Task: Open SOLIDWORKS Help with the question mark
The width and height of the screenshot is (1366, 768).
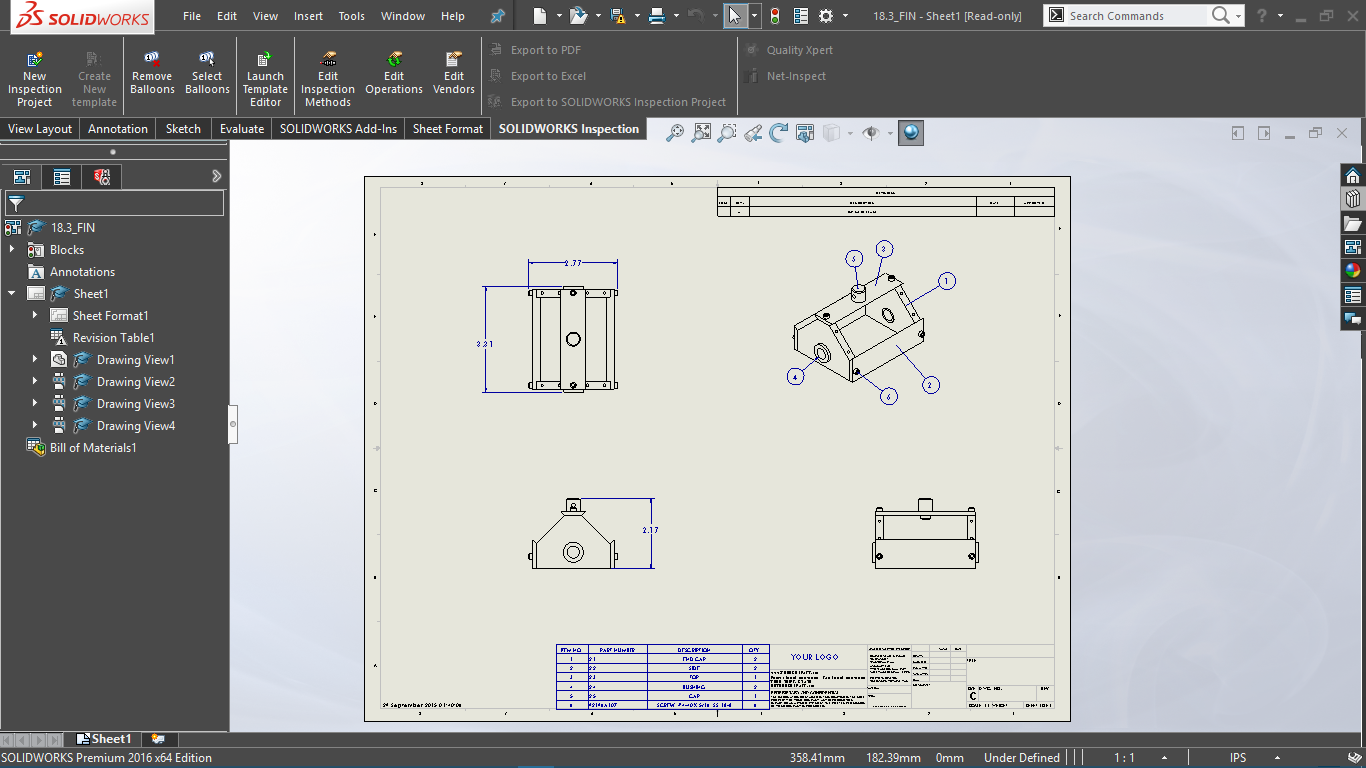Action: point(1261,15)
